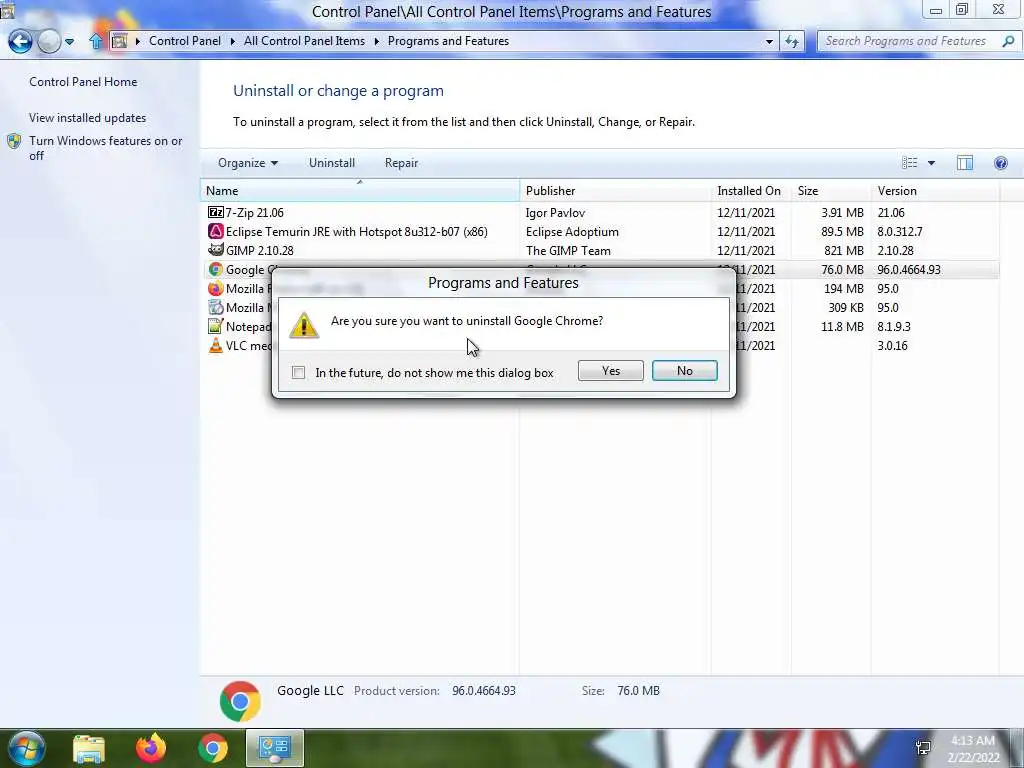This screenshot has height=768, width=1024.
Task: Select the GIMP 2.10.28 row
Action: (601, 250)
